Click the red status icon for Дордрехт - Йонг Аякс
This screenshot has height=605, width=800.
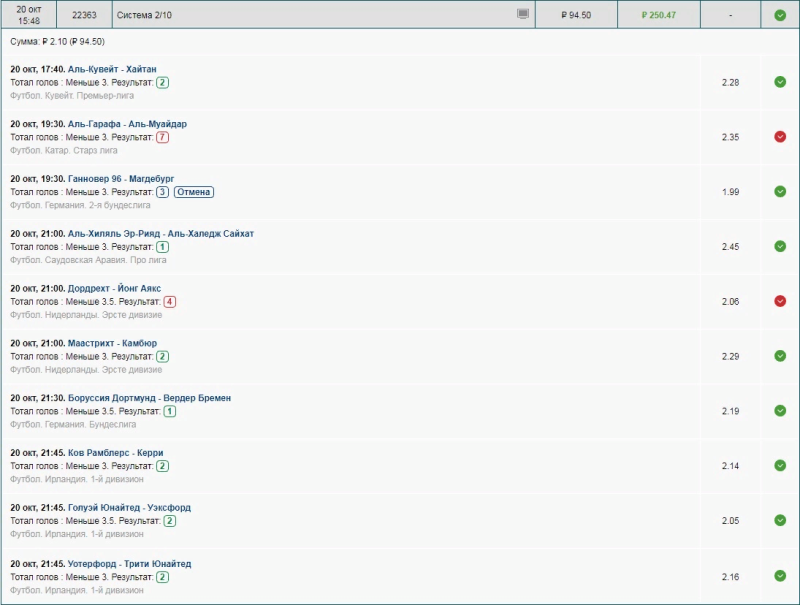(x=780, y=301)
